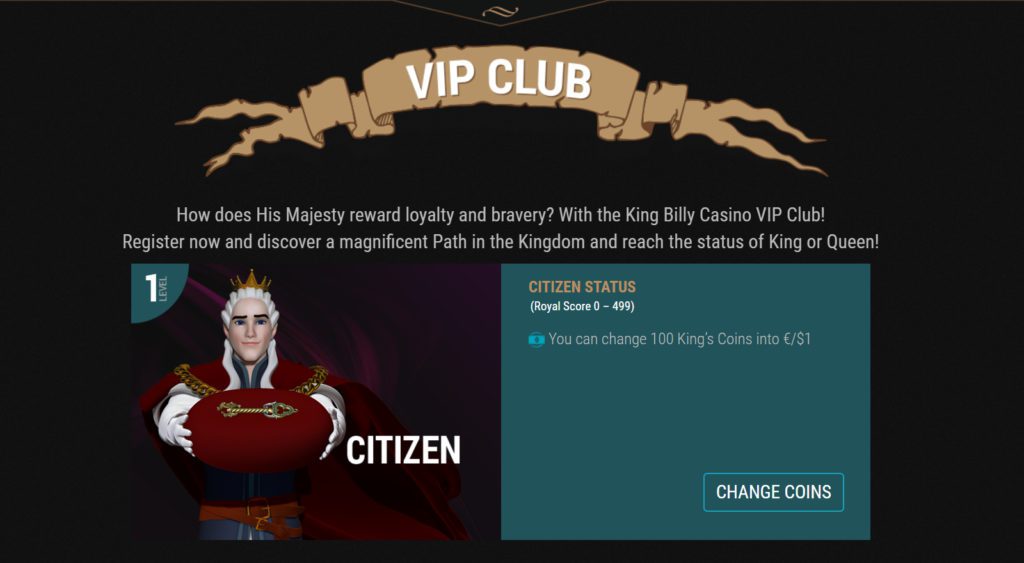The height and width of the screenshot is (563, 1024).
Task: Click the Level 1 badge
Action: (x=157, y=289)
